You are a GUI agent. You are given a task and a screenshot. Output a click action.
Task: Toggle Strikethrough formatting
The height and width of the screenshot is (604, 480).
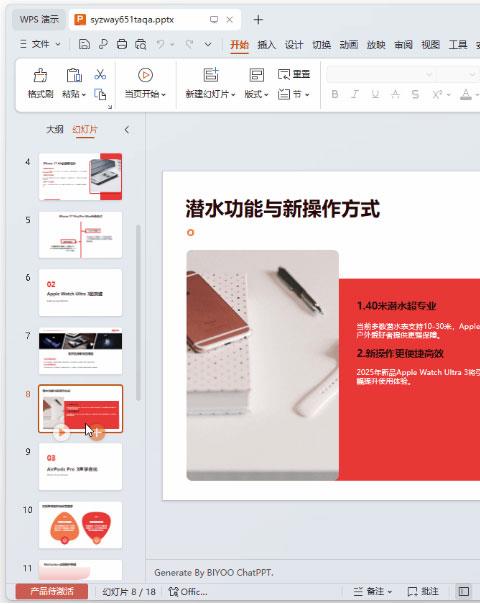[415, 94]
